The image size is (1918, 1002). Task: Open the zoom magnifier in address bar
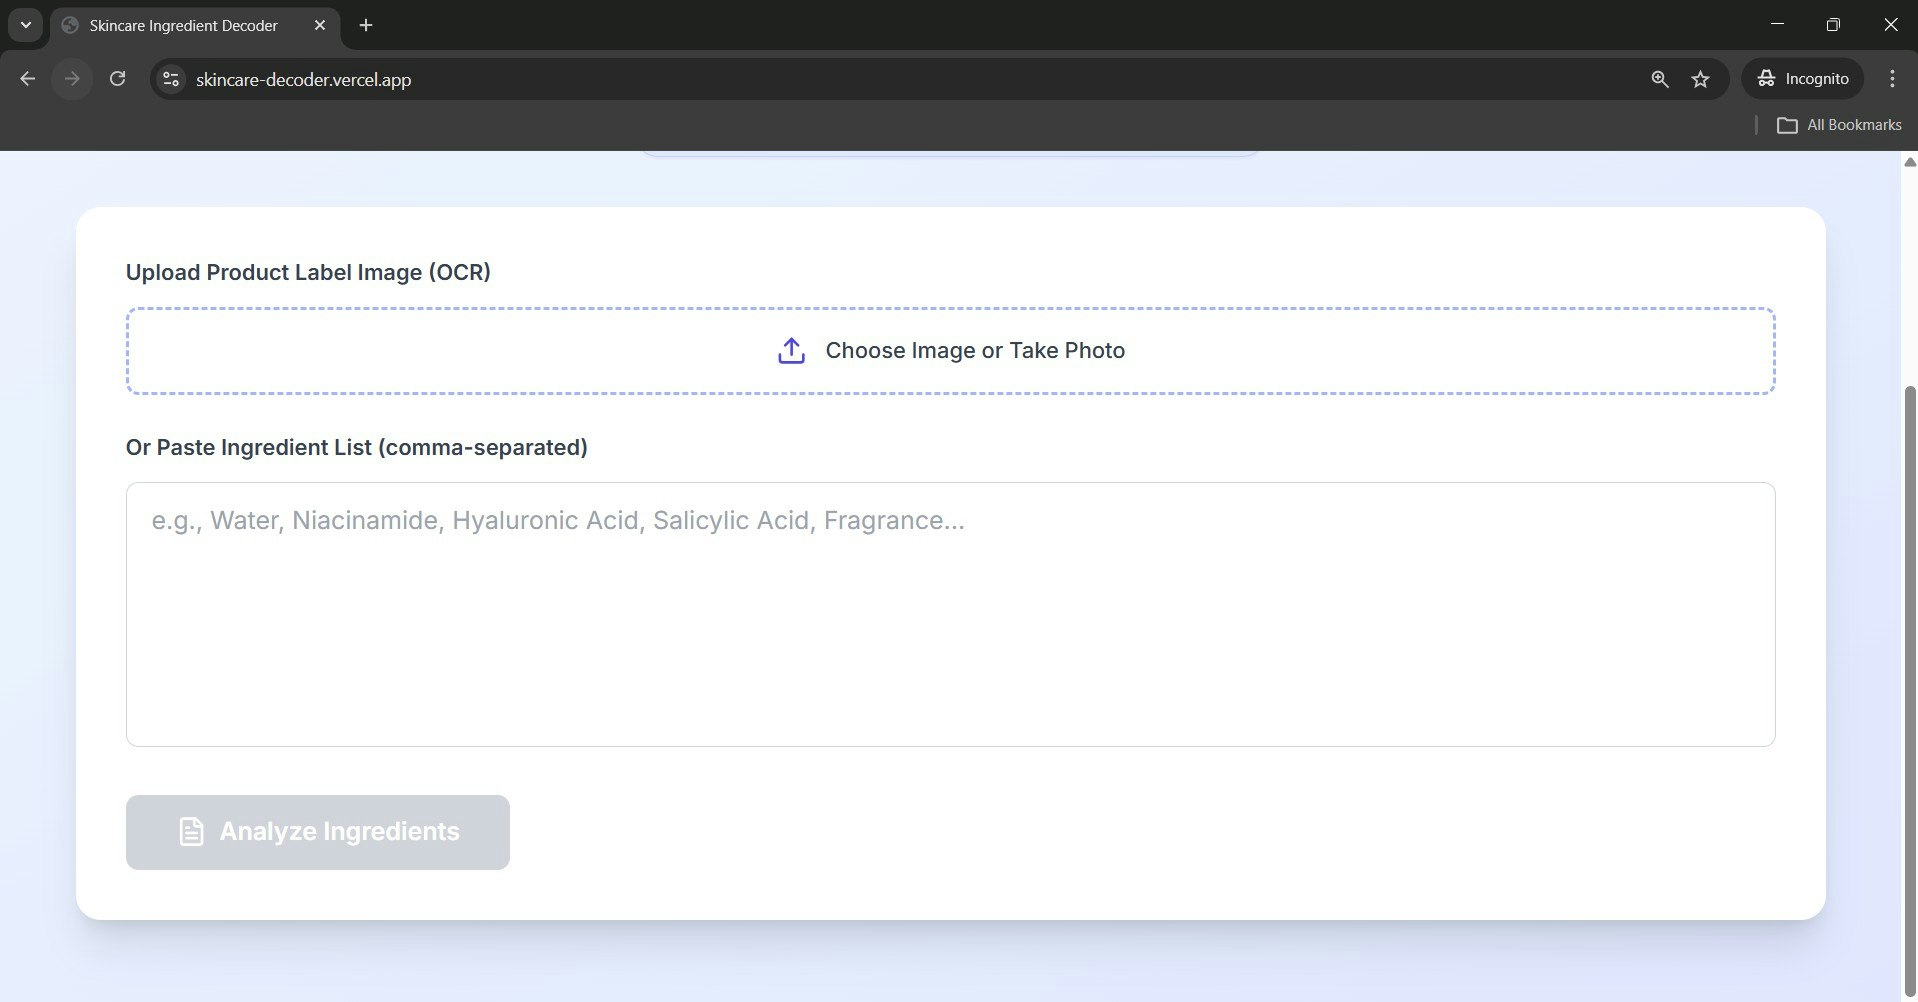(1660, 79)
